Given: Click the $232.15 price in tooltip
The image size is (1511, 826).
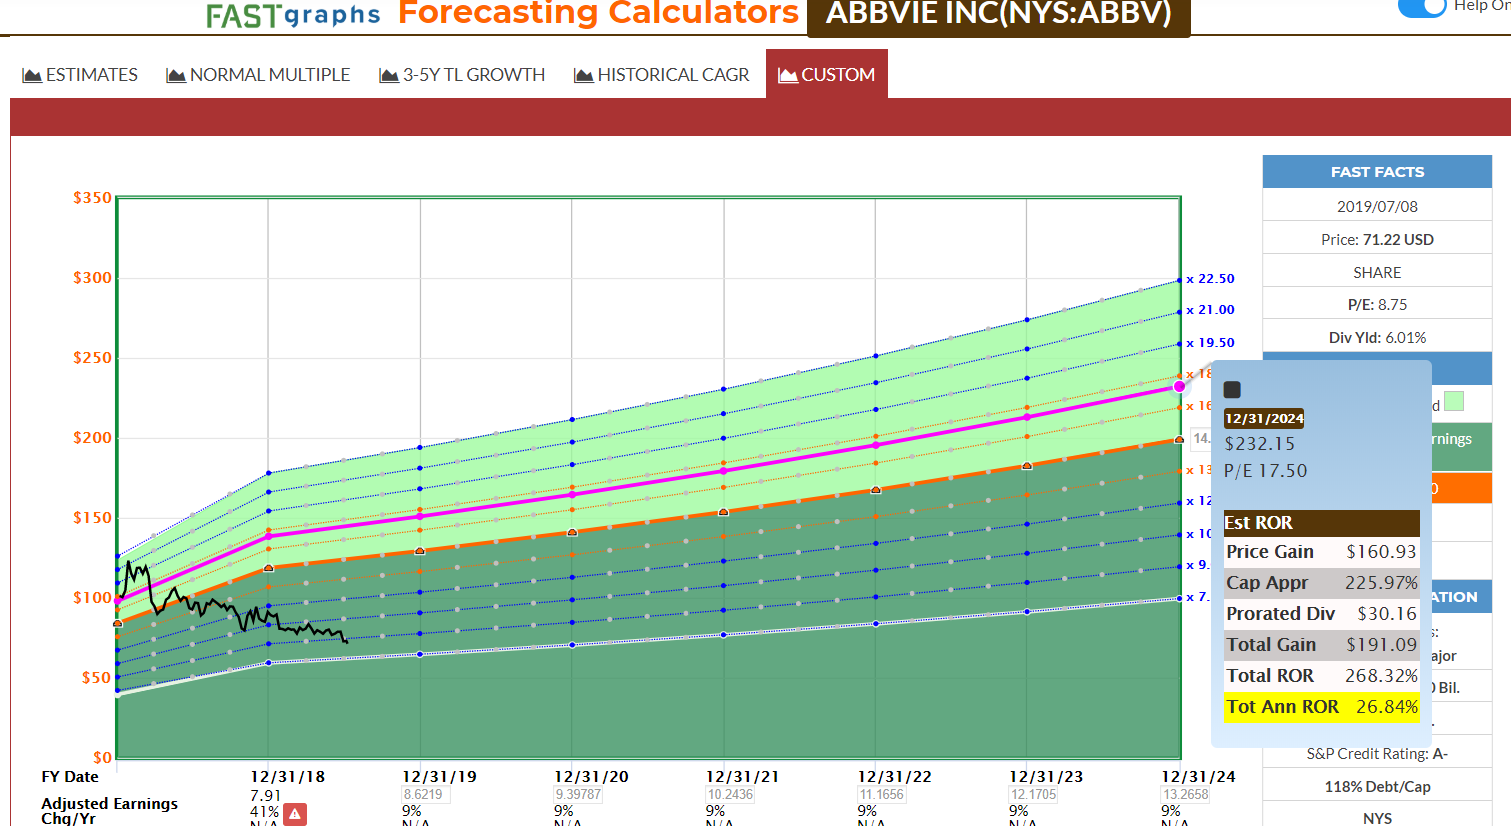Looking at the screenshot, I should [x=1260, y=444].
